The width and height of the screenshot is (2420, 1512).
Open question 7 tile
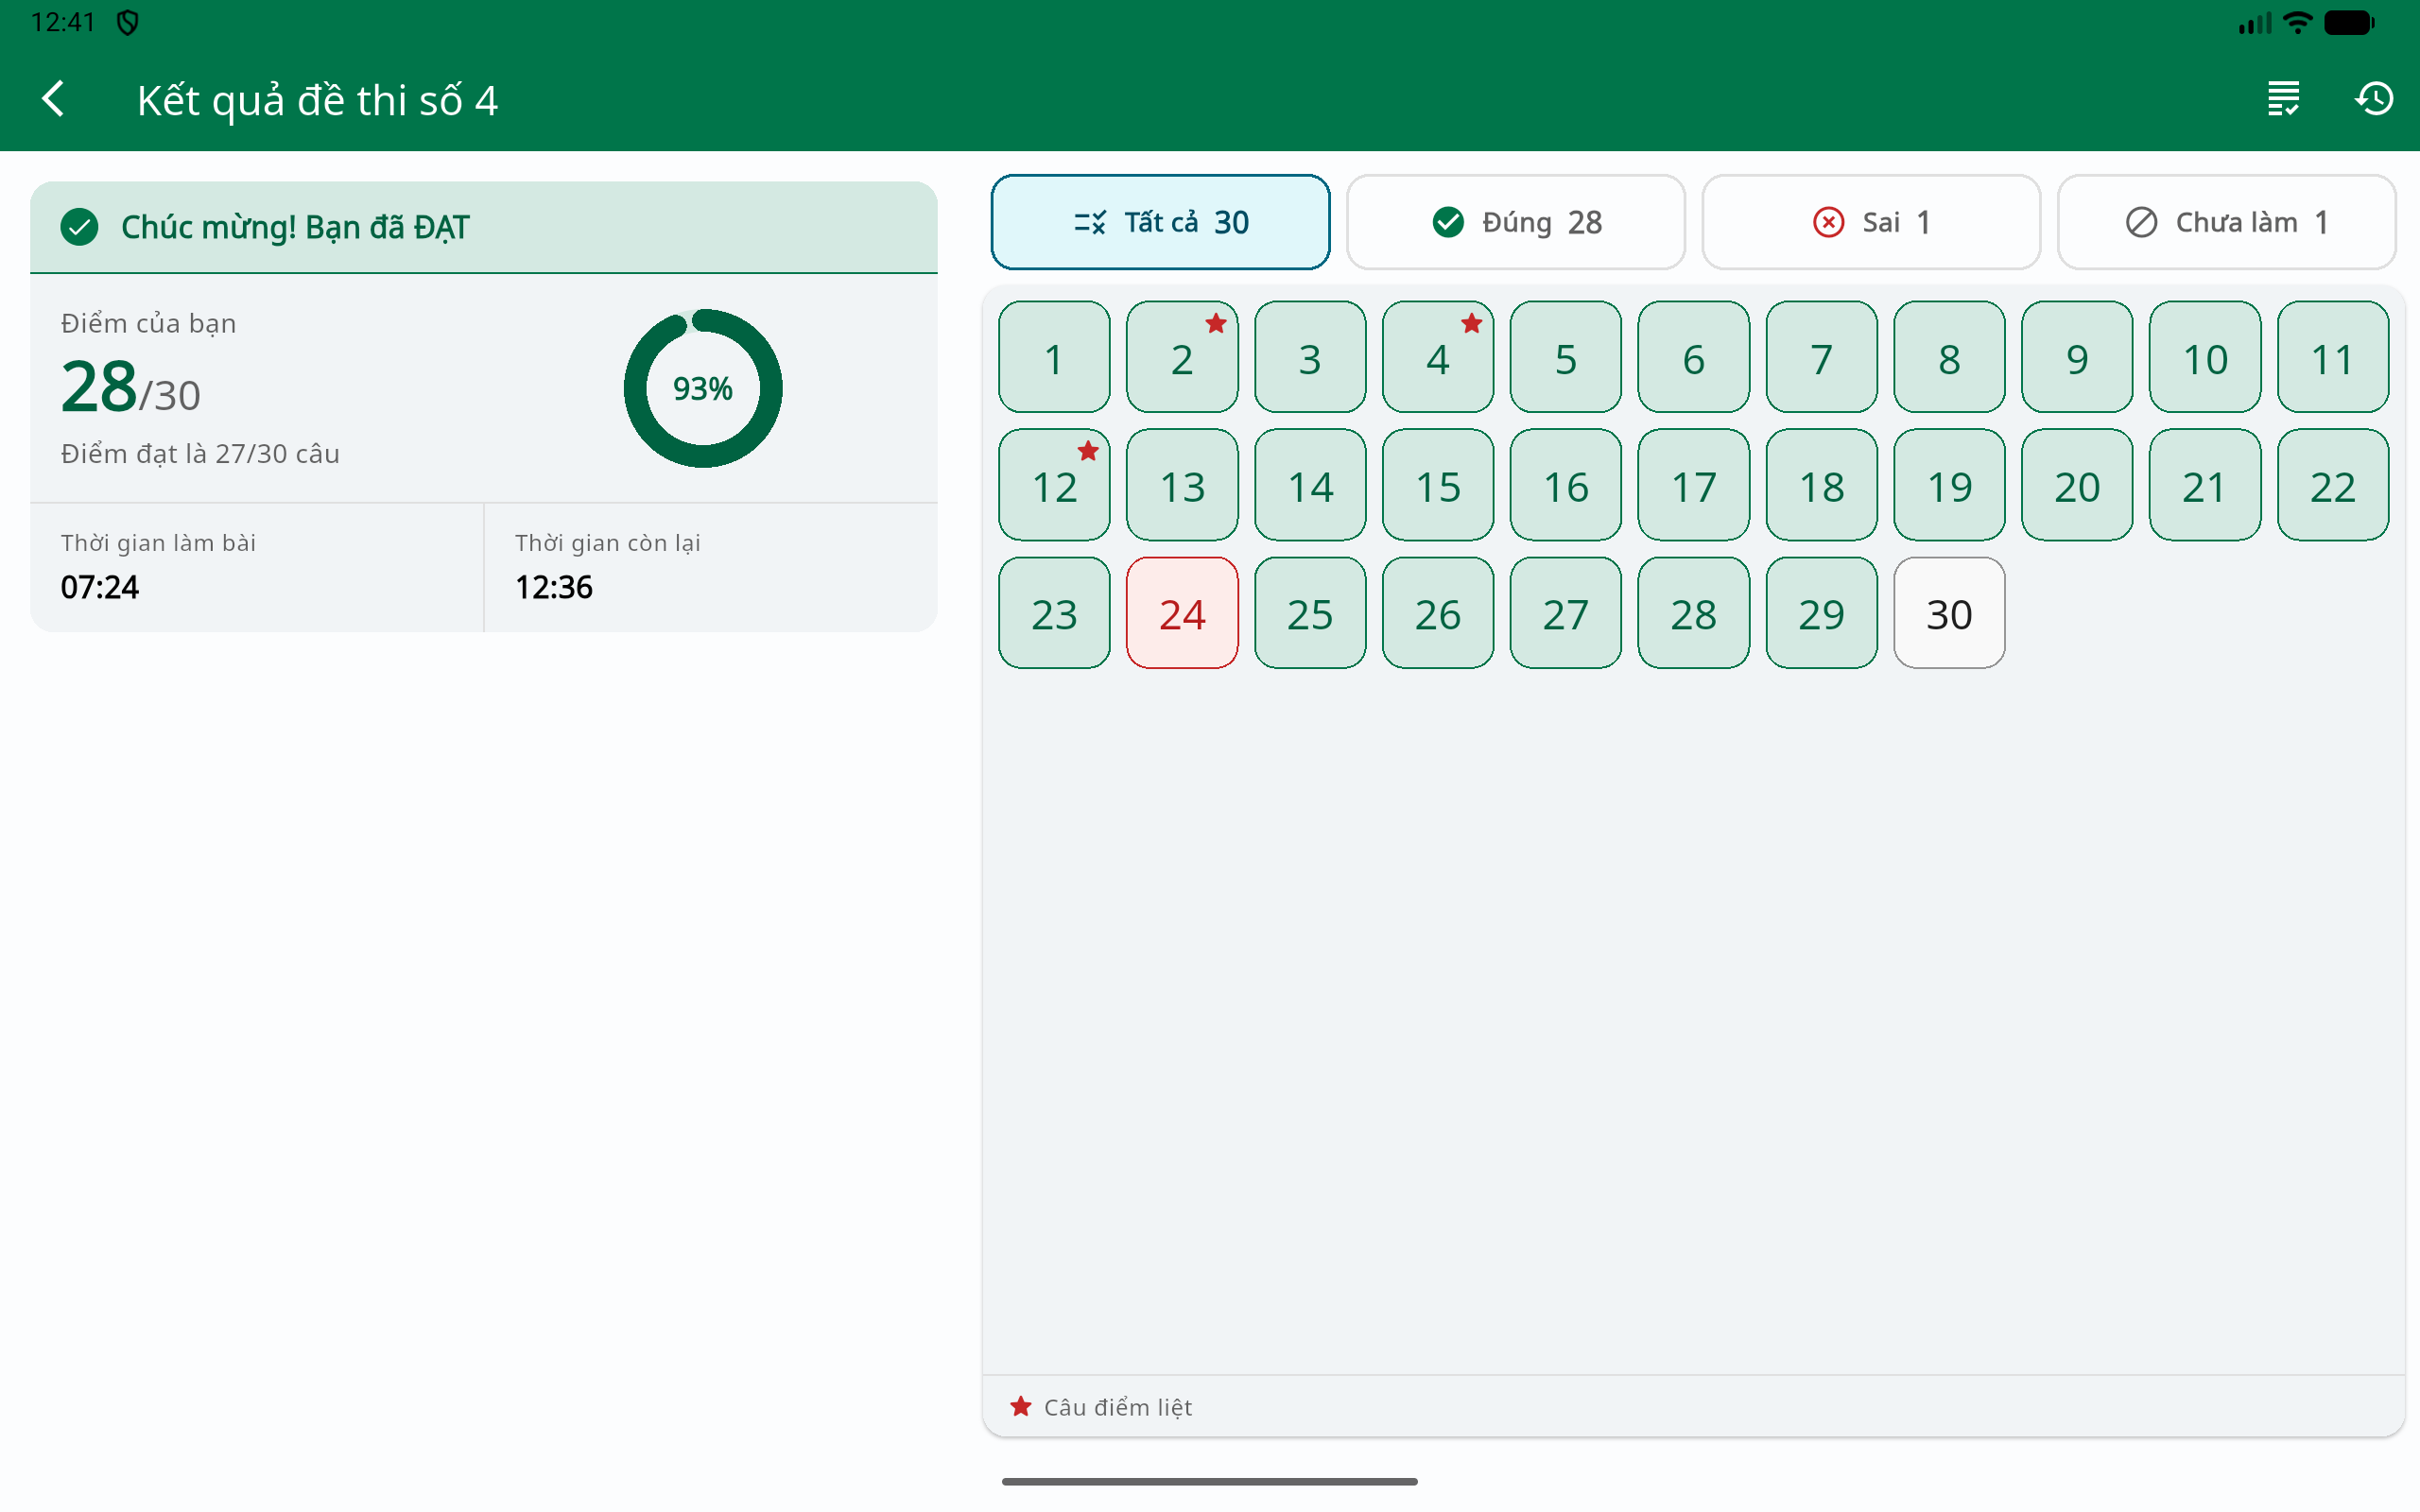tap(1822, 357)
